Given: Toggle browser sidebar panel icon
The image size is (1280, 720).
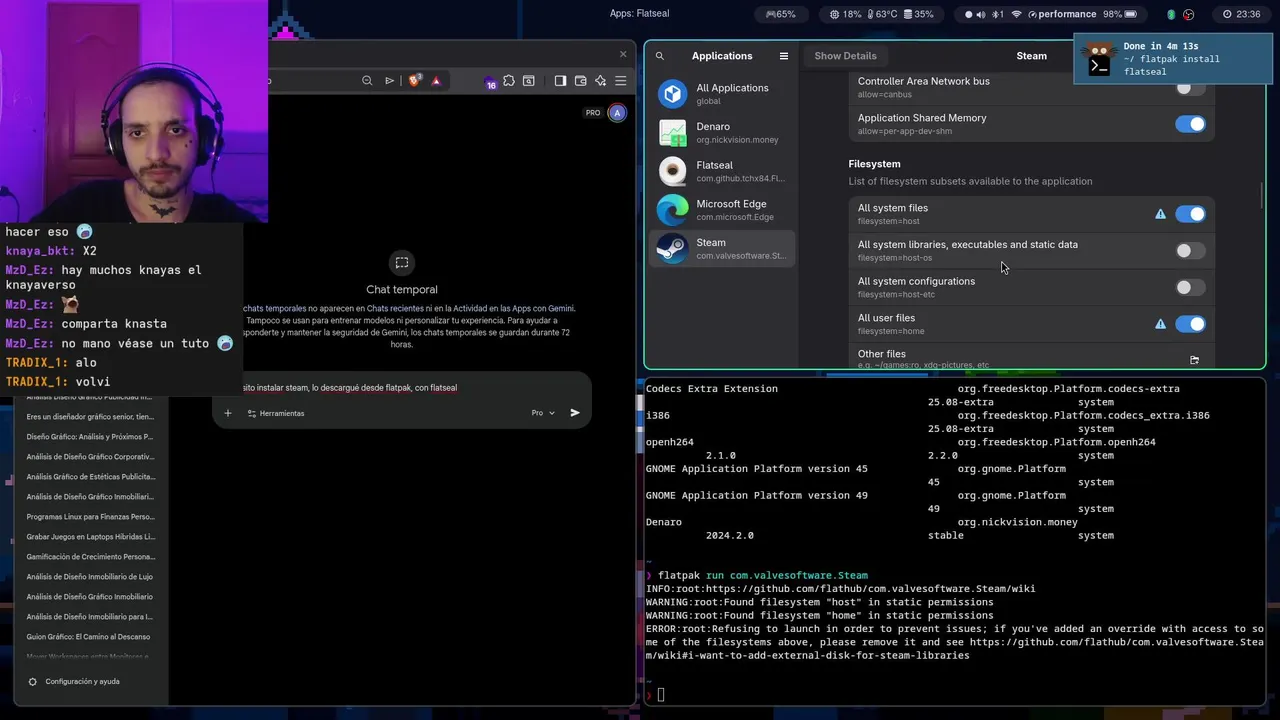Looking at the screenshot, I should click(560, 81).
